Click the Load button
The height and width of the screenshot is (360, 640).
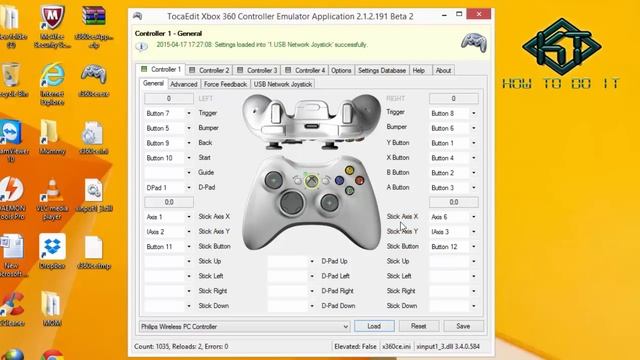point(374,326)
